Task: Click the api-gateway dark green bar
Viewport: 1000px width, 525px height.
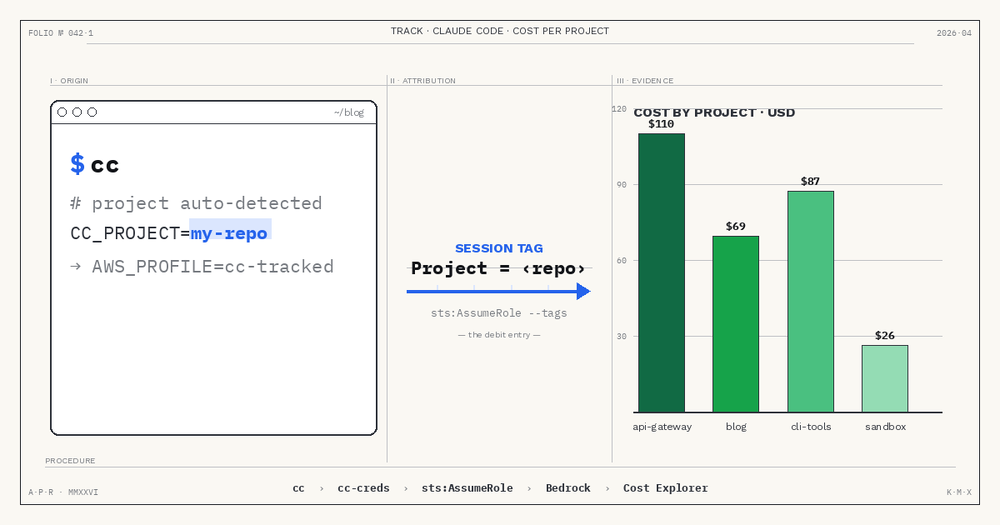Action: point(661,273)
